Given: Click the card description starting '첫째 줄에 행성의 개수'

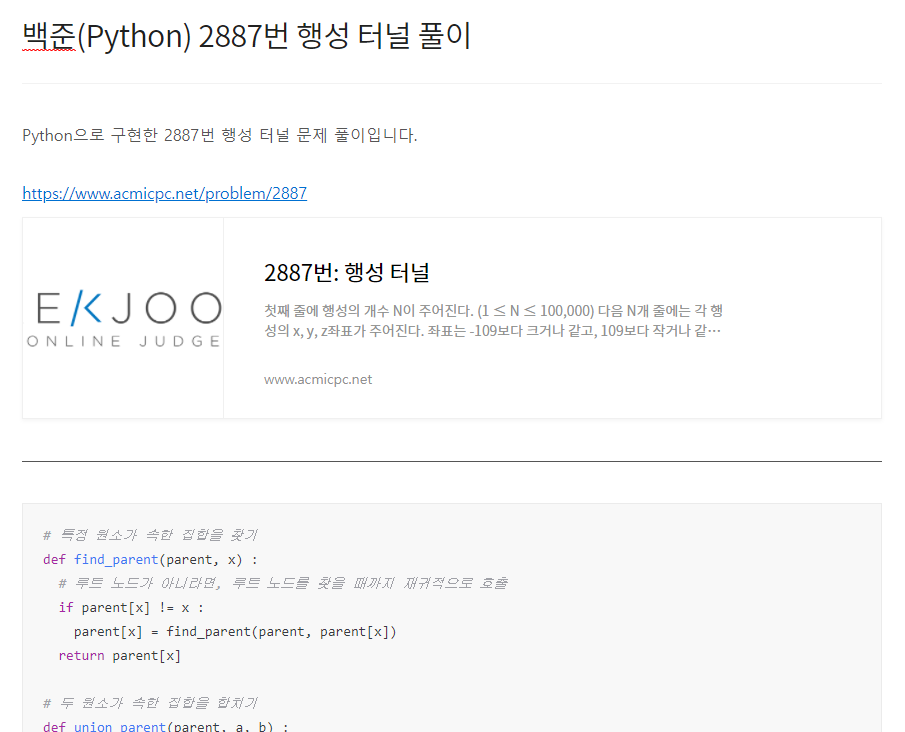Looking at the screenshot, I should (x=493, y=320).
